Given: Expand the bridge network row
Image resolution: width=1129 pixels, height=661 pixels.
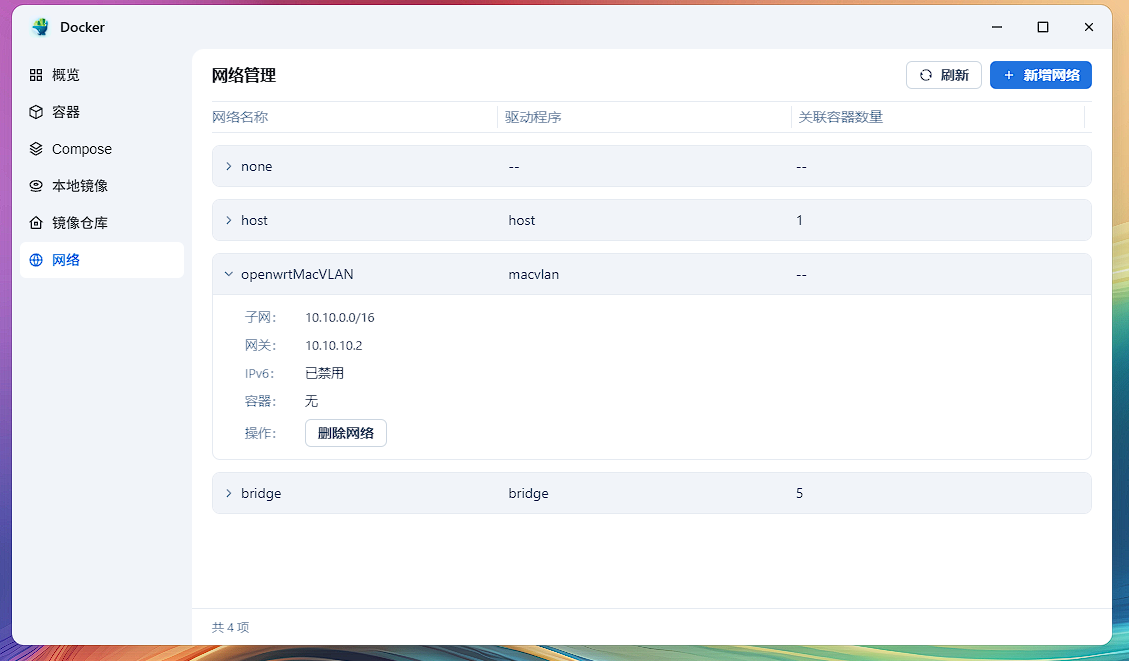Looking at the screenshot, I should click(228, 493).
